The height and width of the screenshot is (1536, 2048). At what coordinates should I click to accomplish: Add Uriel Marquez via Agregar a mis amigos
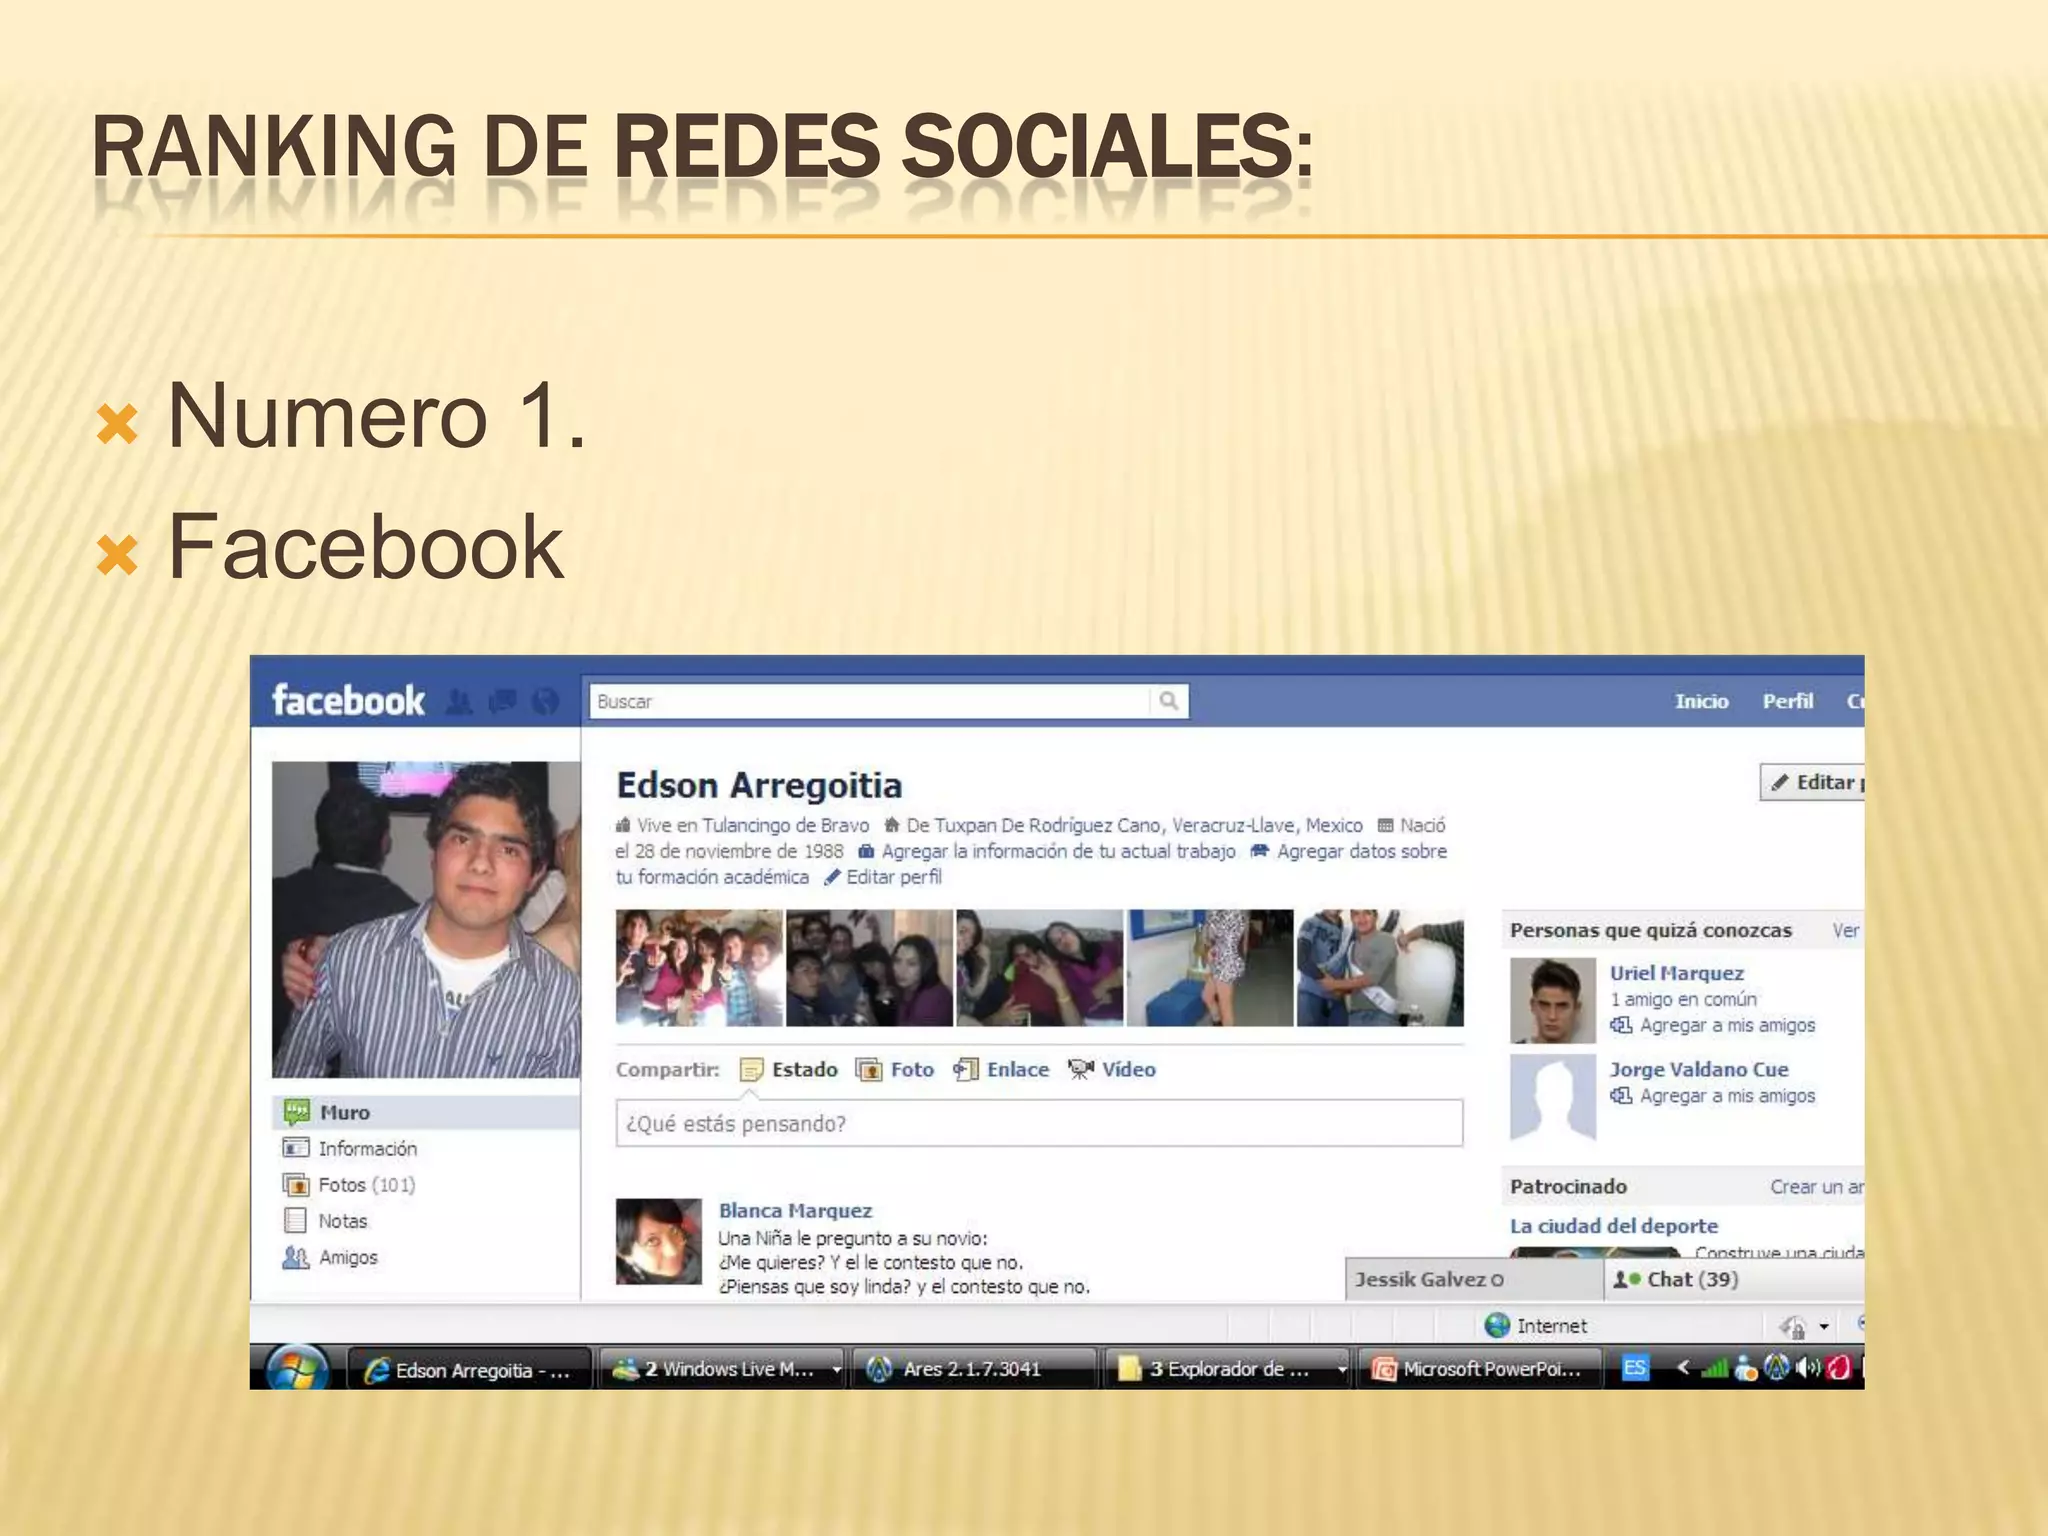tap(1726, 1025)
